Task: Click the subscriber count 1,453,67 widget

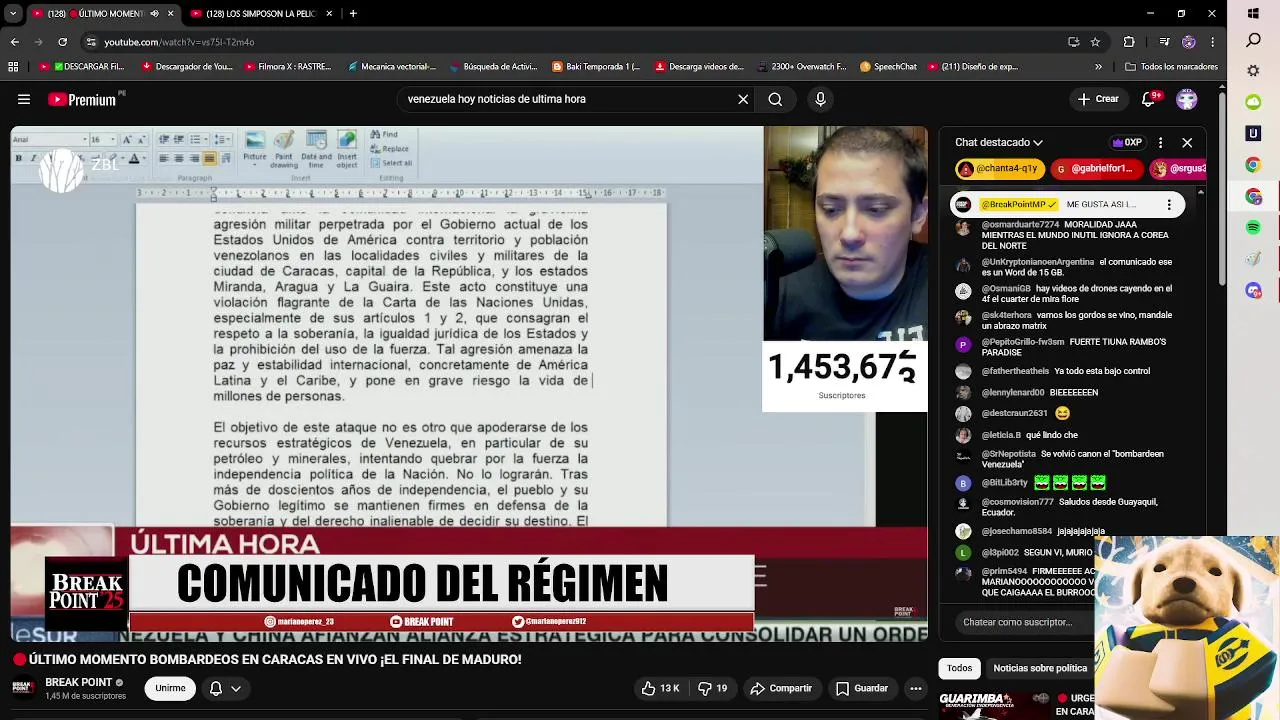Action: 844,376
